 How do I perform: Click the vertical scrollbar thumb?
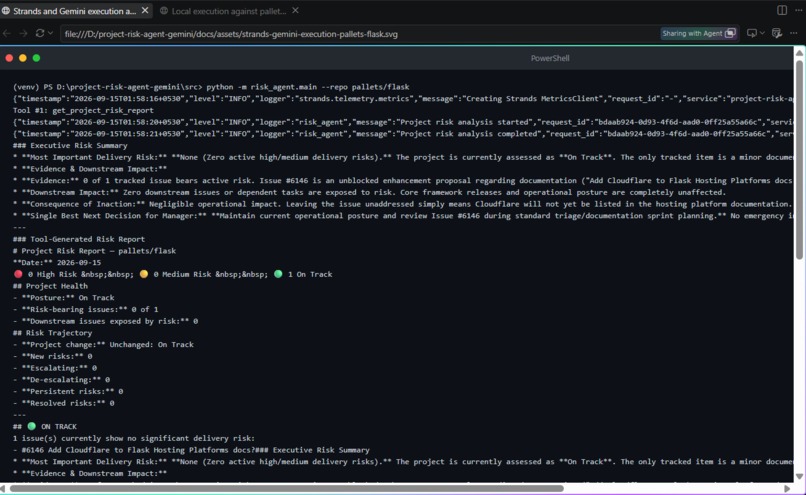pyautogui.click(x=799, y=159)
